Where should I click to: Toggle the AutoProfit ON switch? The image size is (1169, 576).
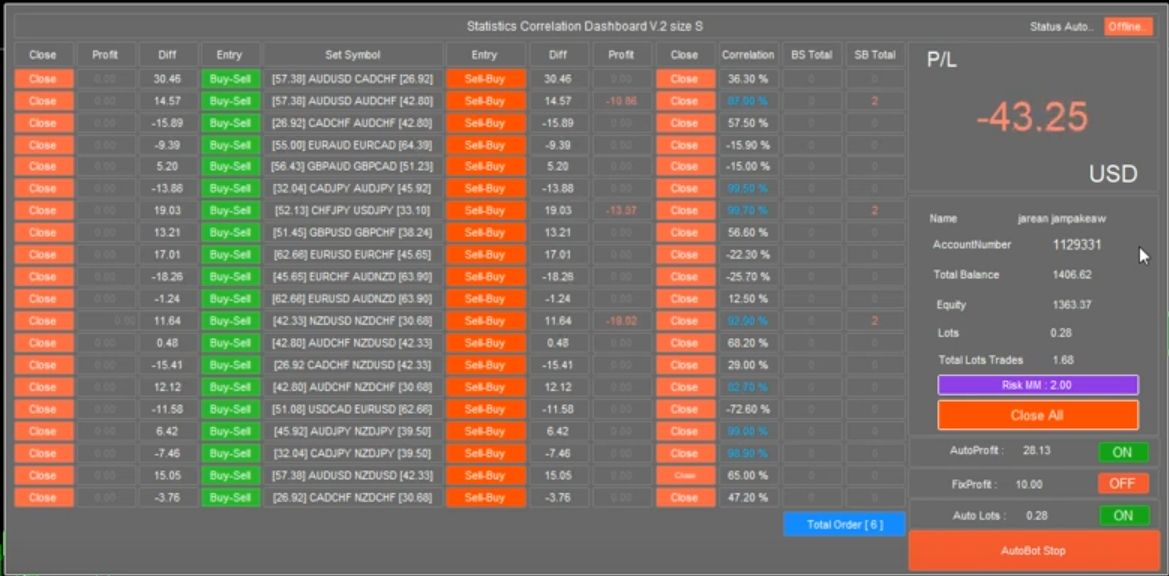pyautogui.click(x=1124, y=452)
